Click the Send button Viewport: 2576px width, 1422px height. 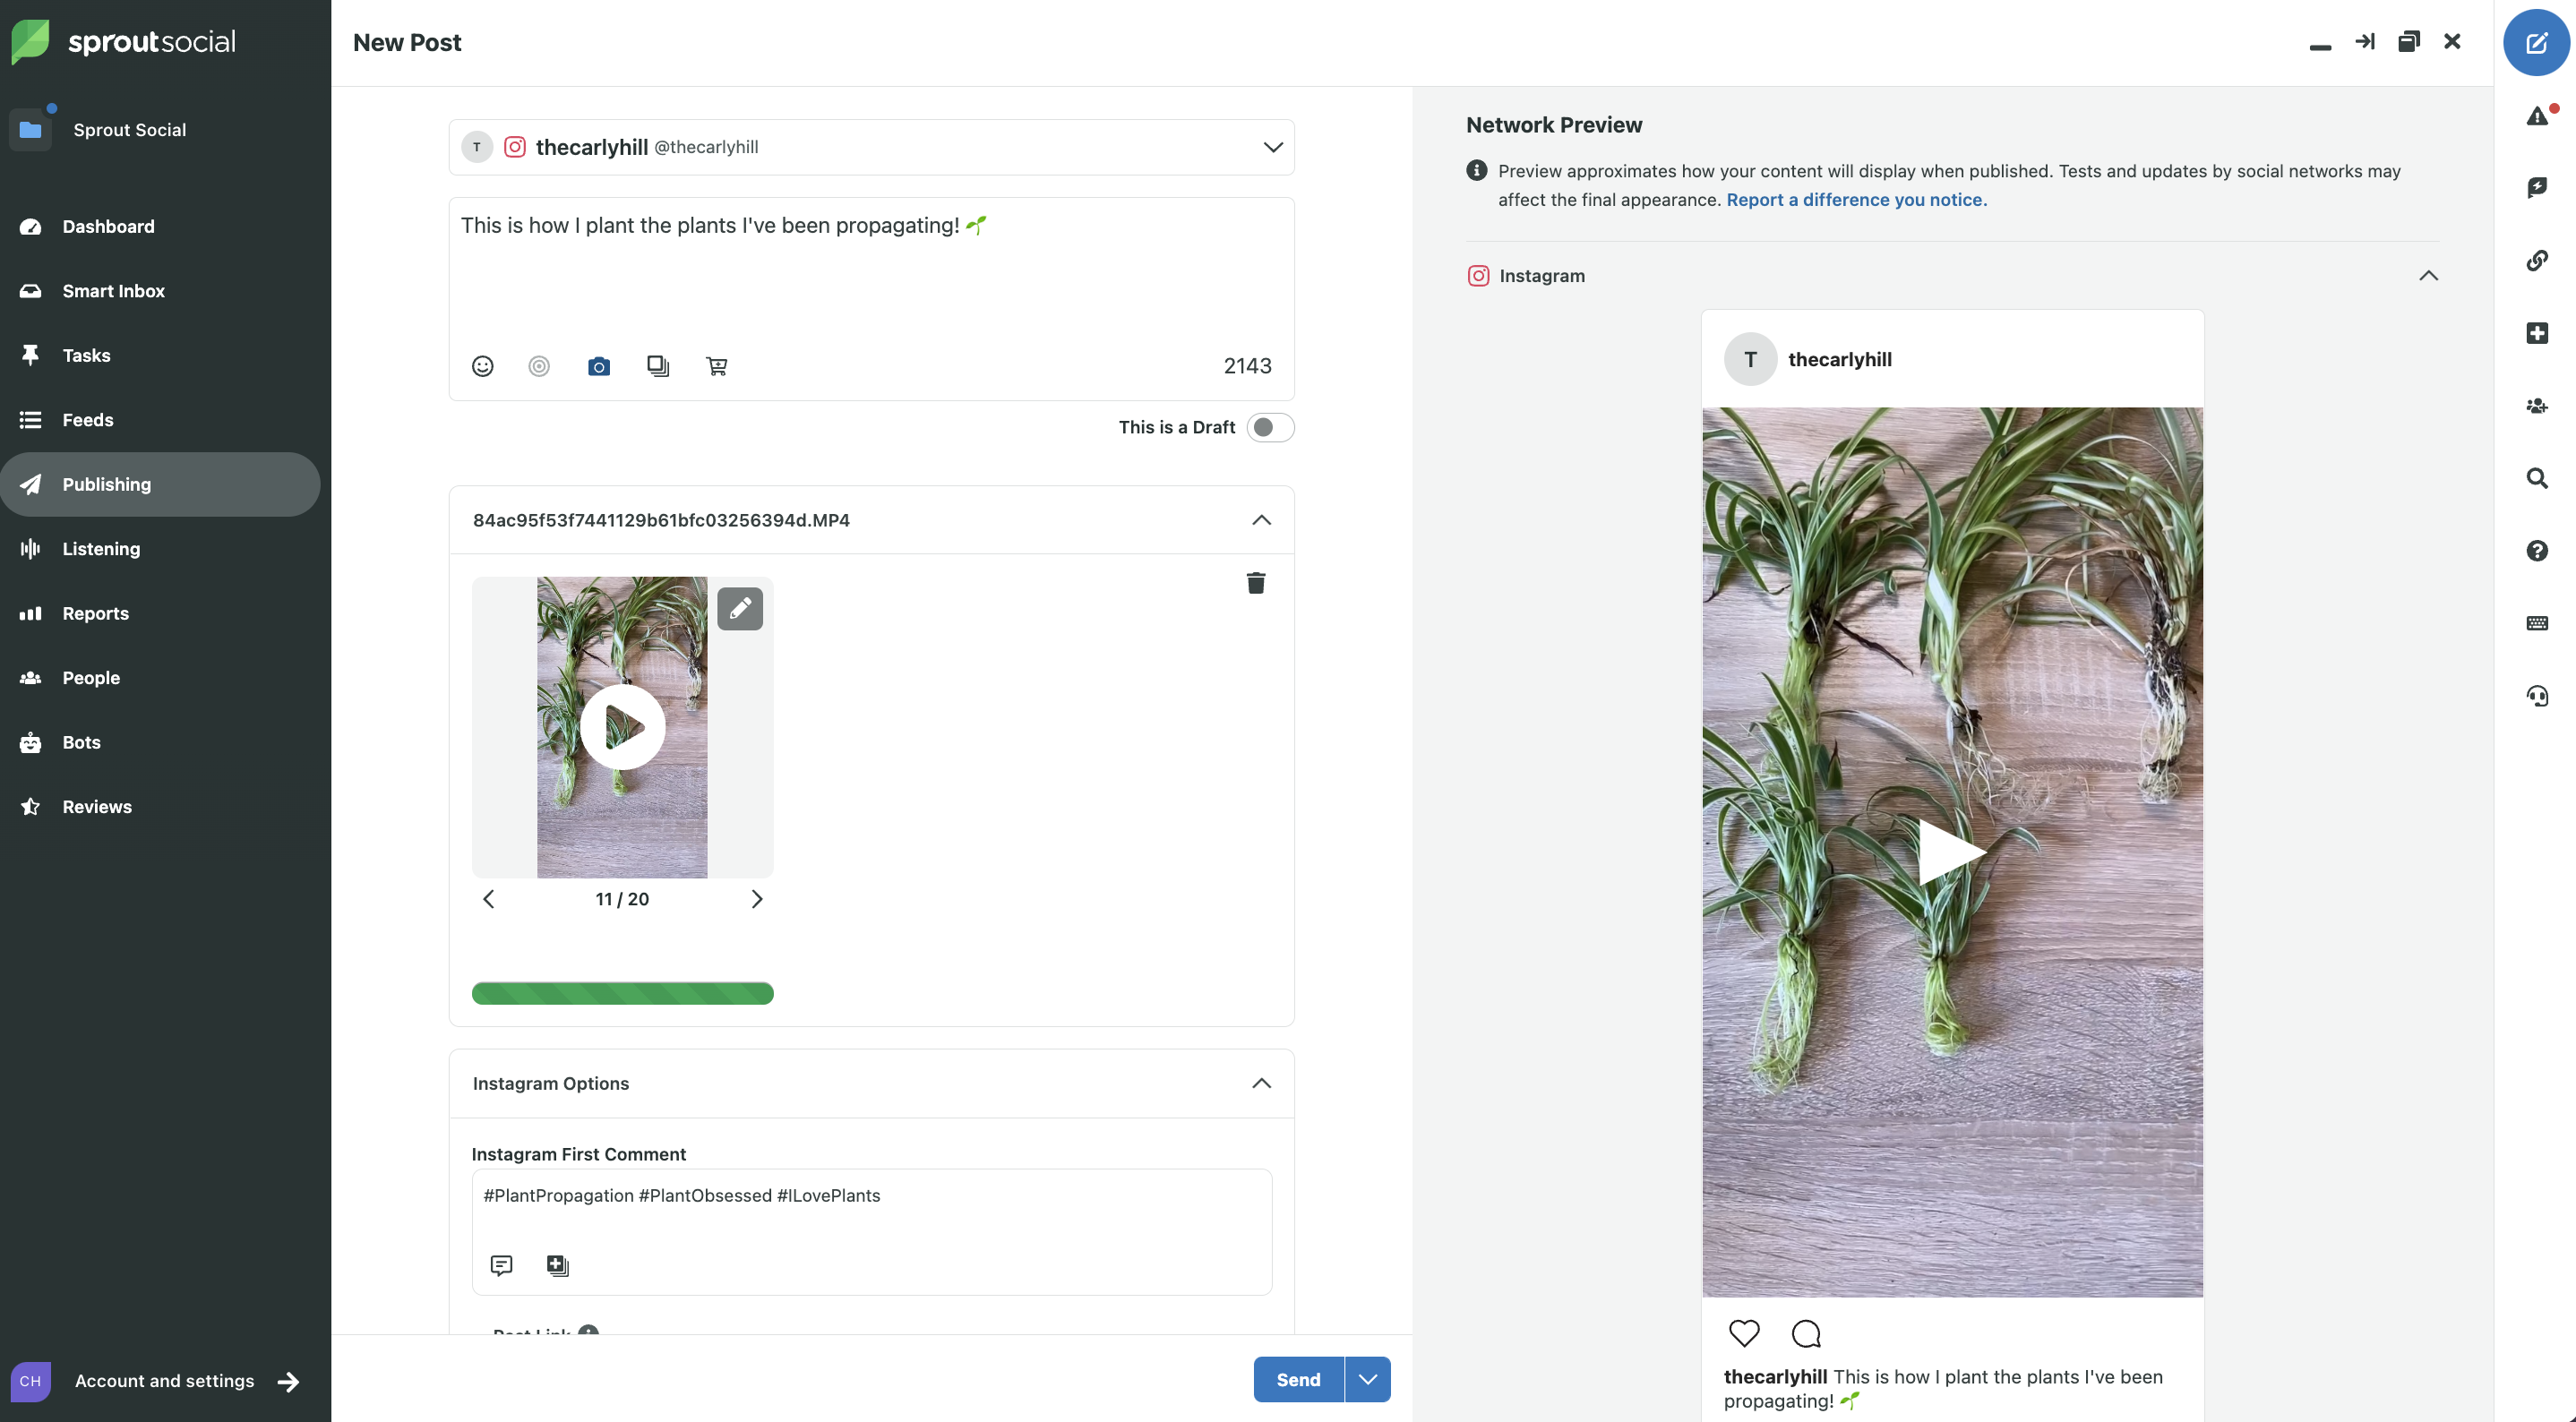click(x=1298, y=1379)
